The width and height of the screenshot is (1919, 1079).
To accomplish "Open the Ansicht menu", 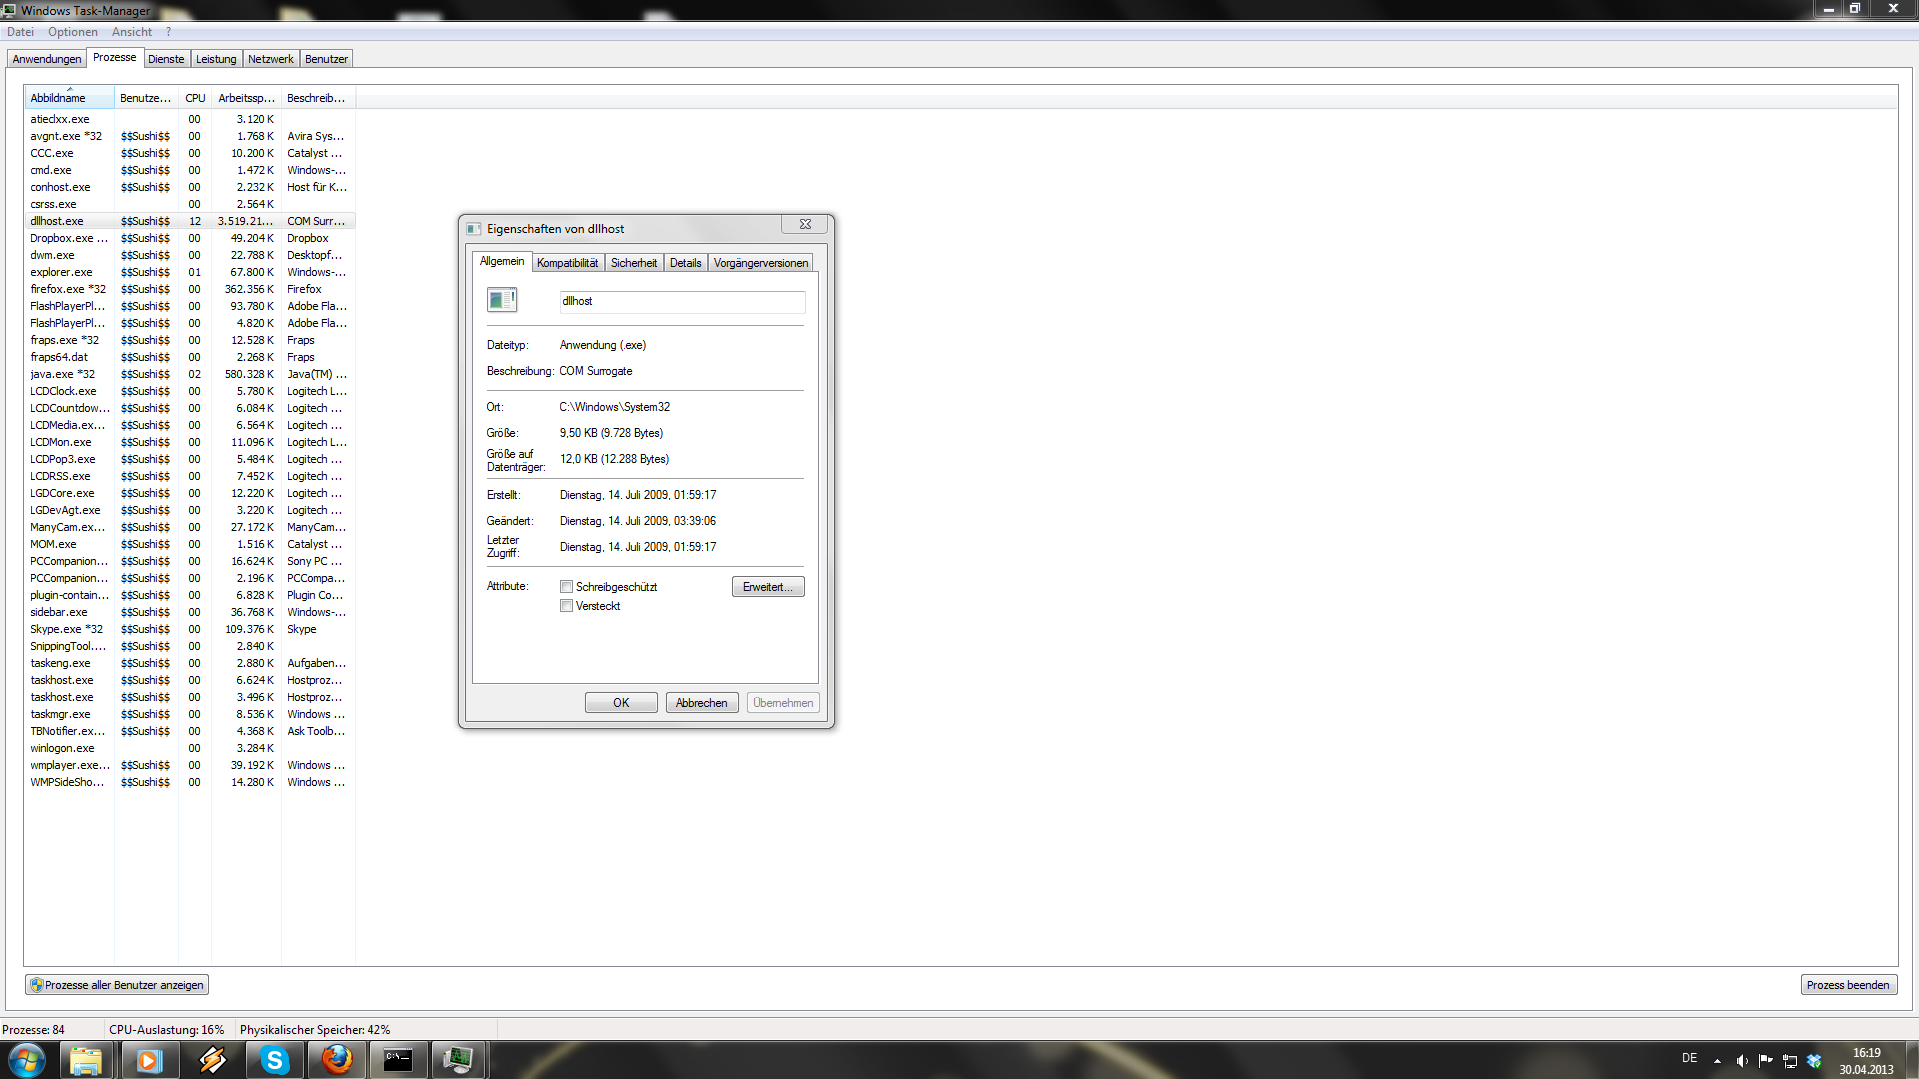I will (x=132, y=32).
